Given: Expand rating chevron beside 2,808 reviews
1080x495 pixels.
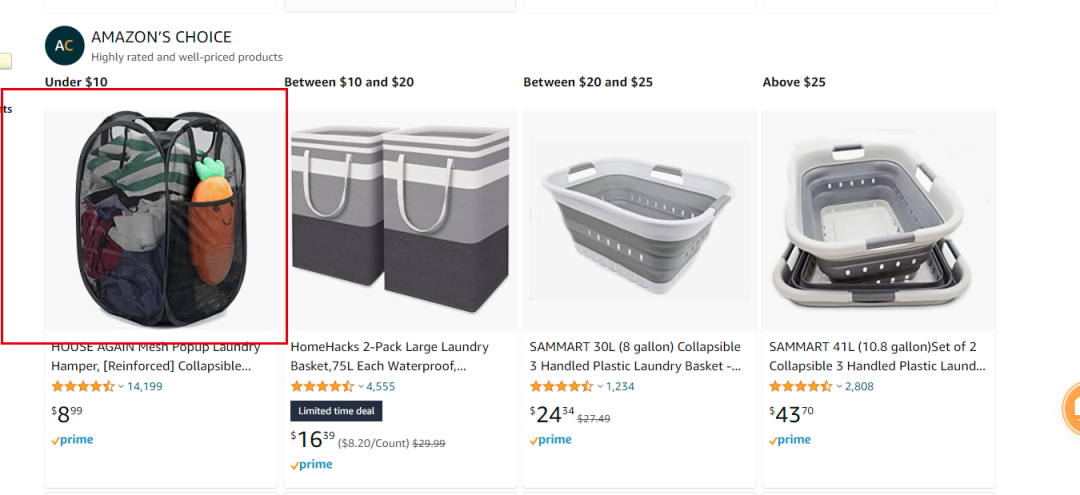Looking at the screenshot, I should pos(839,386).
